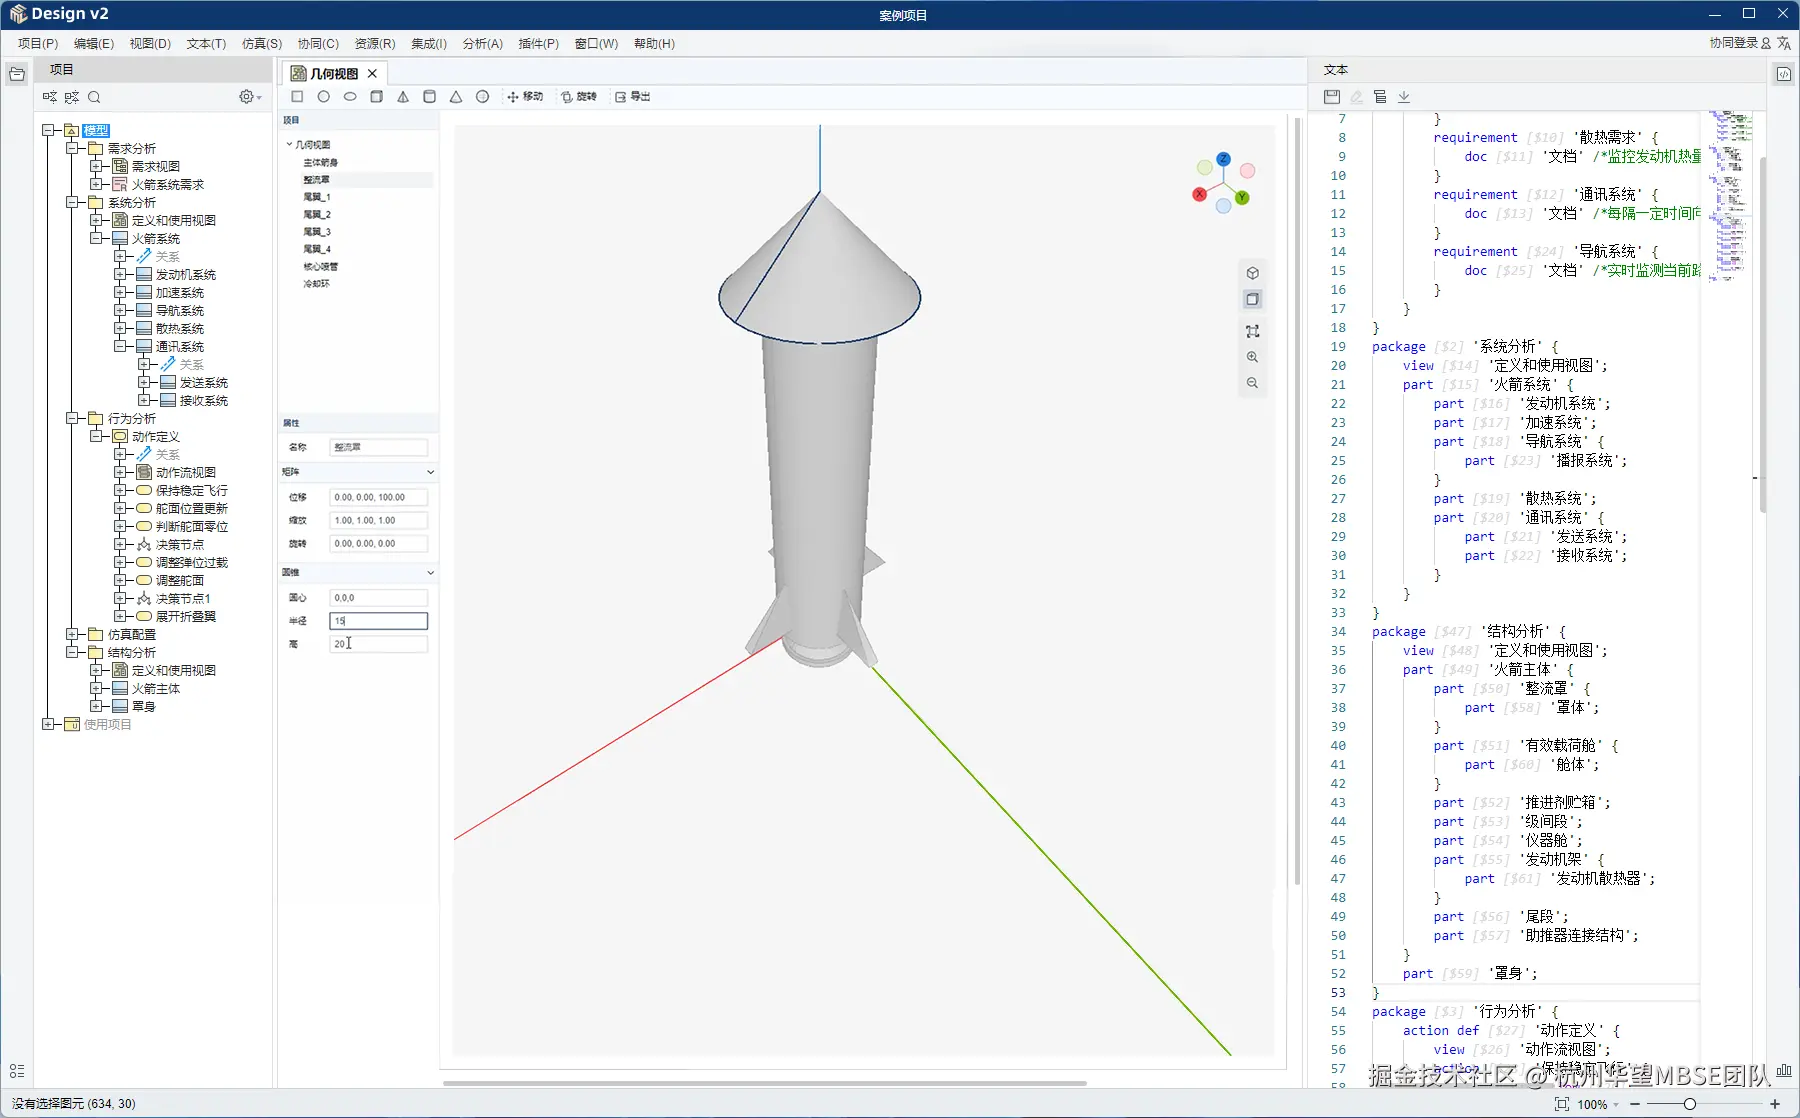Switch viewport to 3D cube view icon
Image resolution: width=1800 pixels, height=1118 pixels.
pyautogui.click(x=1252, y=273)
